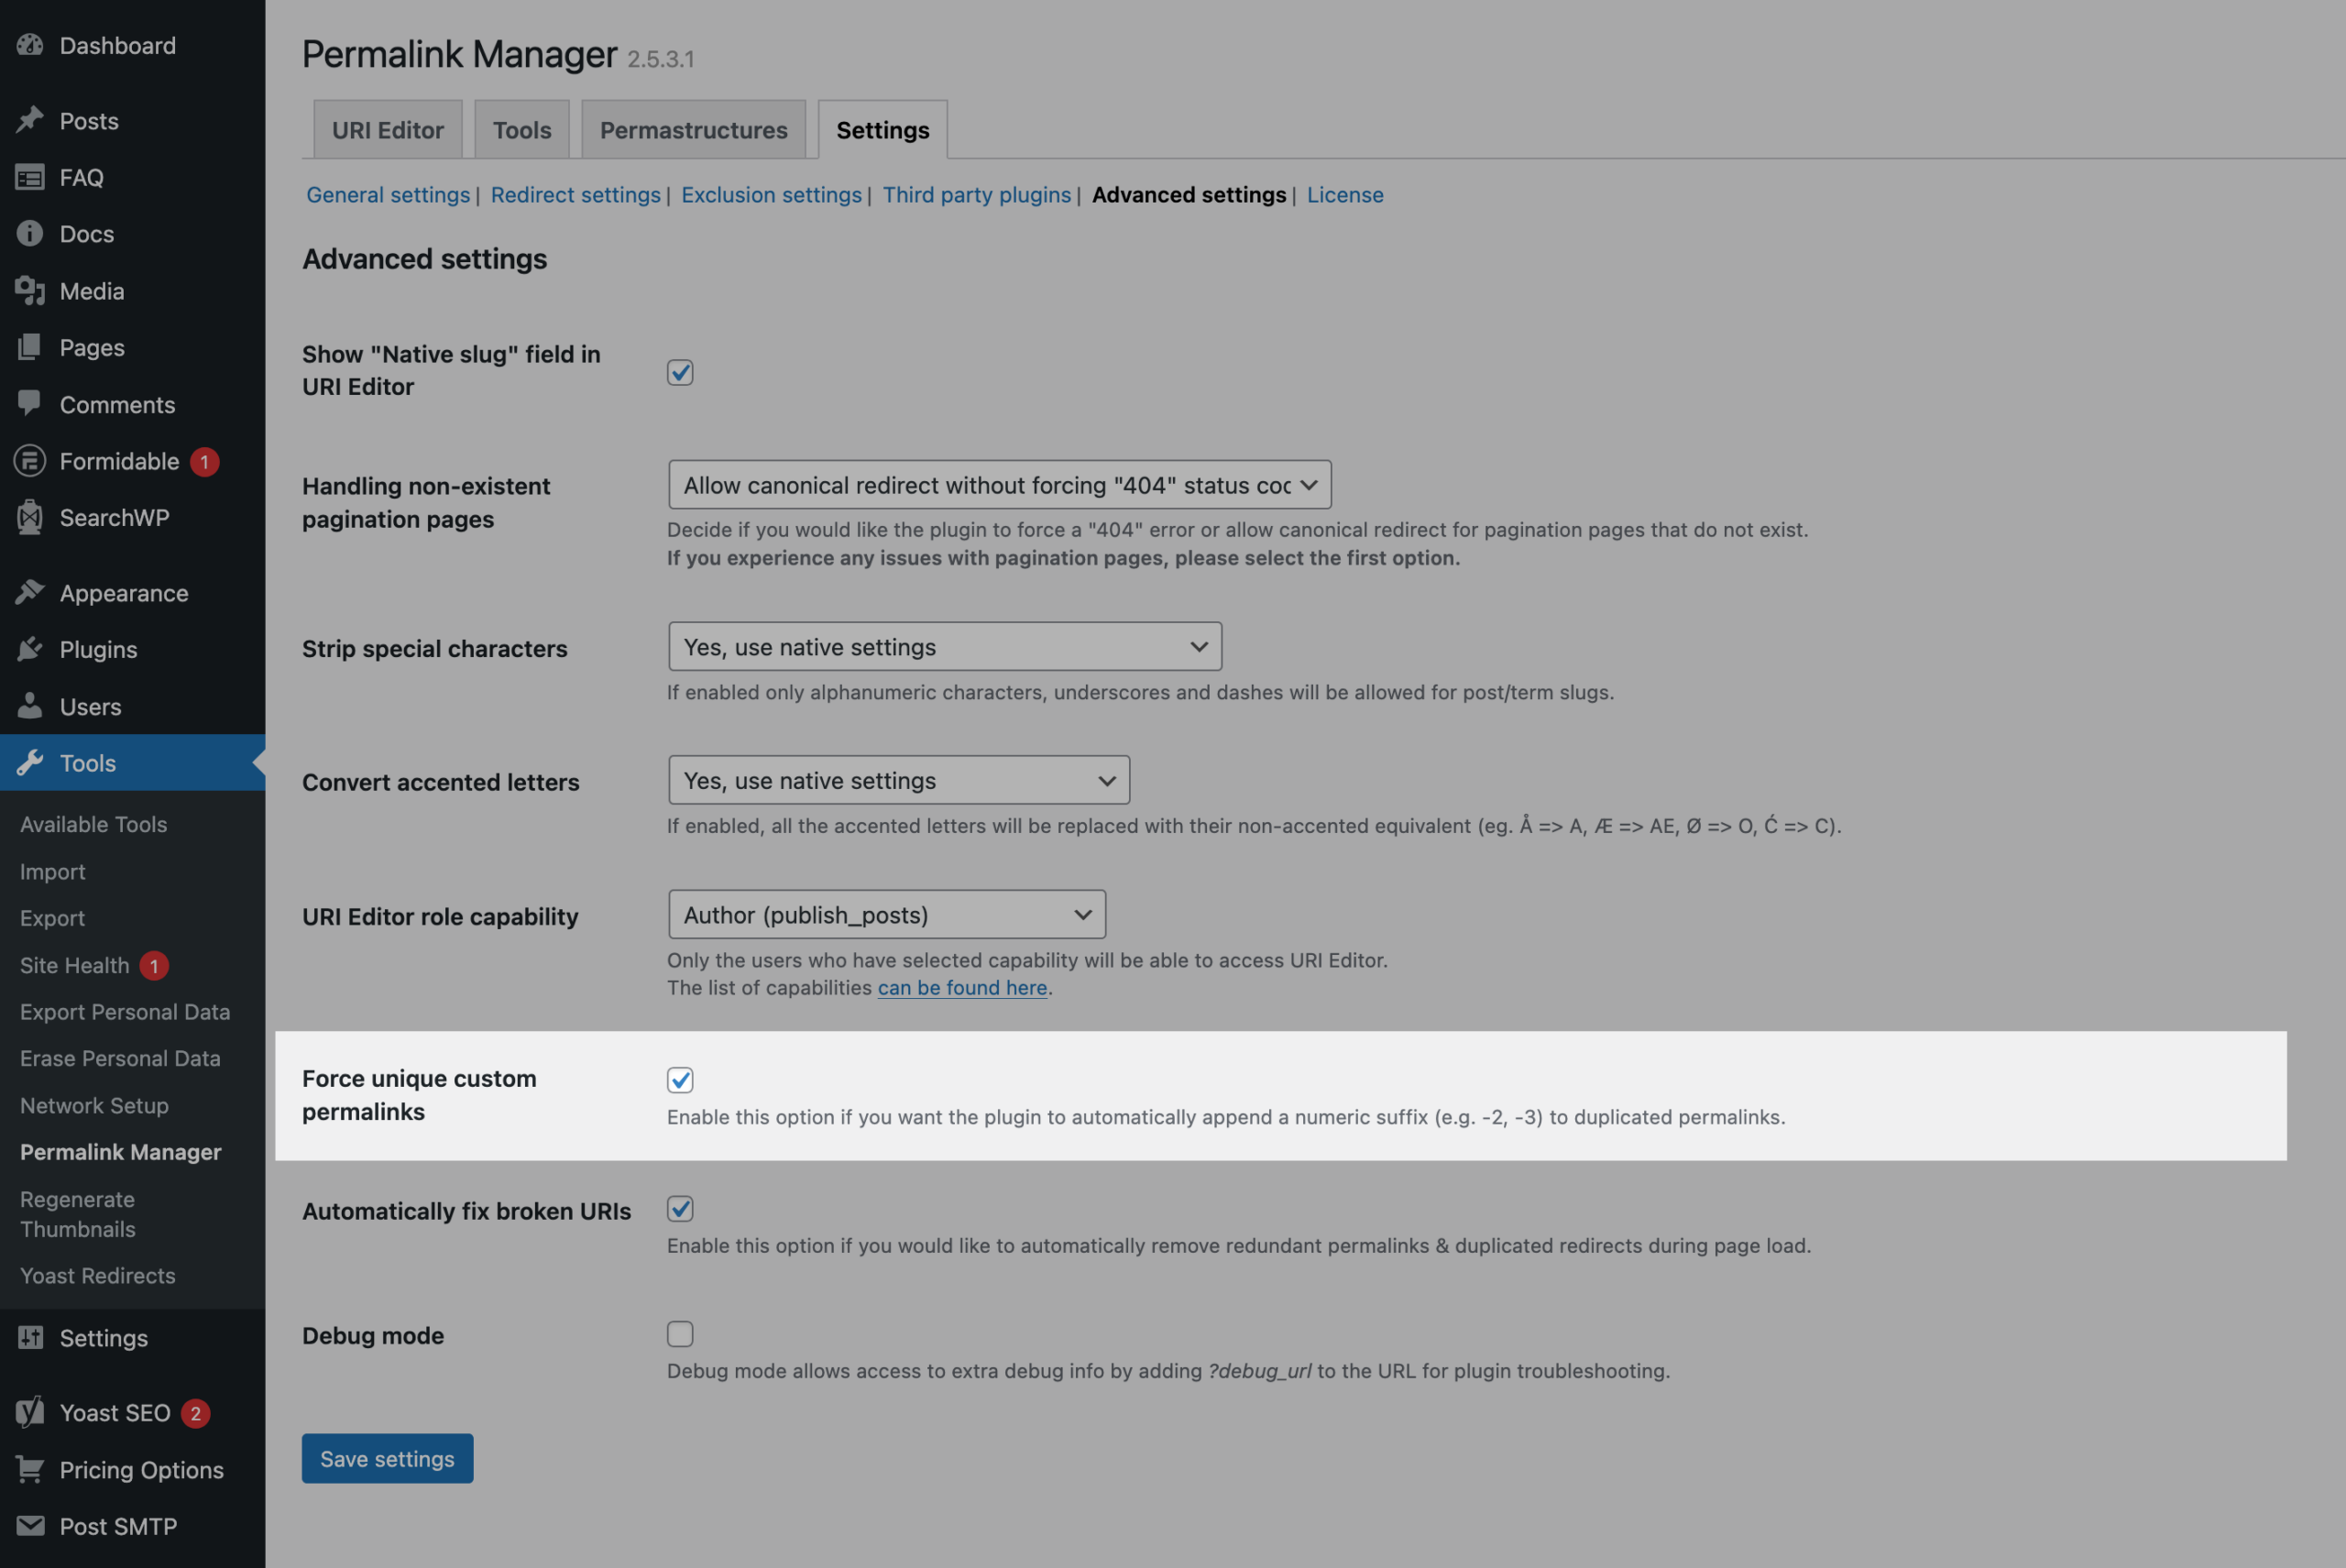
Task: Open the URI Editor tab
Action: 388,130
